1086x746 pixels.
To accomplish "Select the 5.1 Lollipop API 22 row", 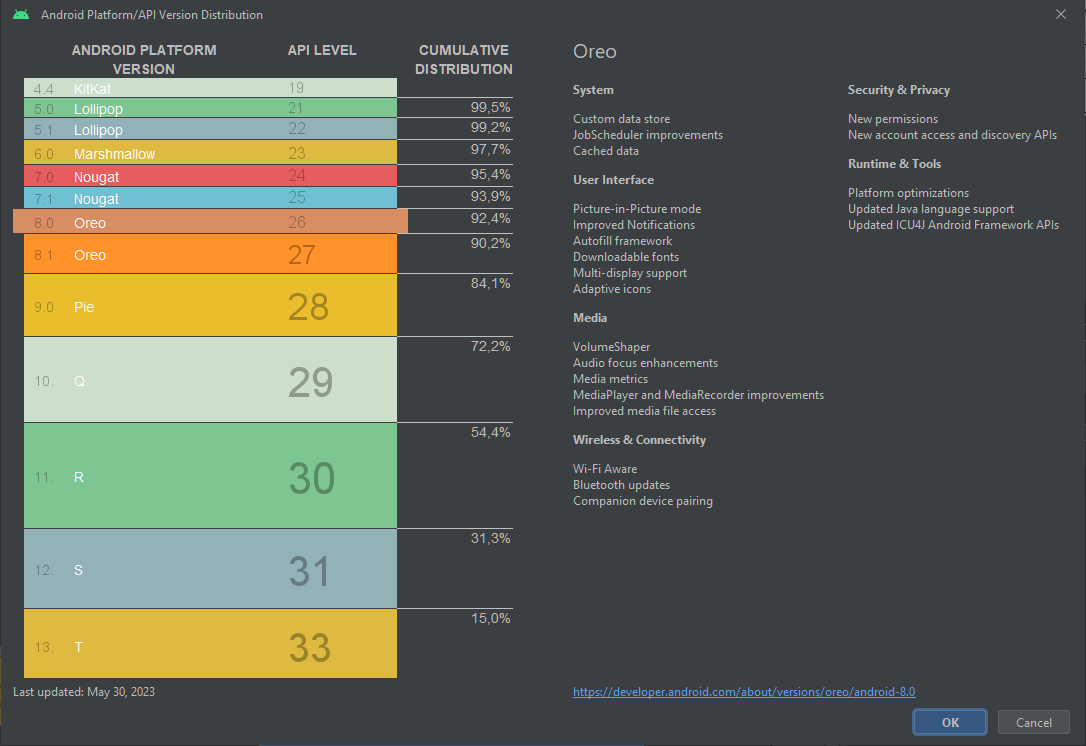I will point(210,130).
